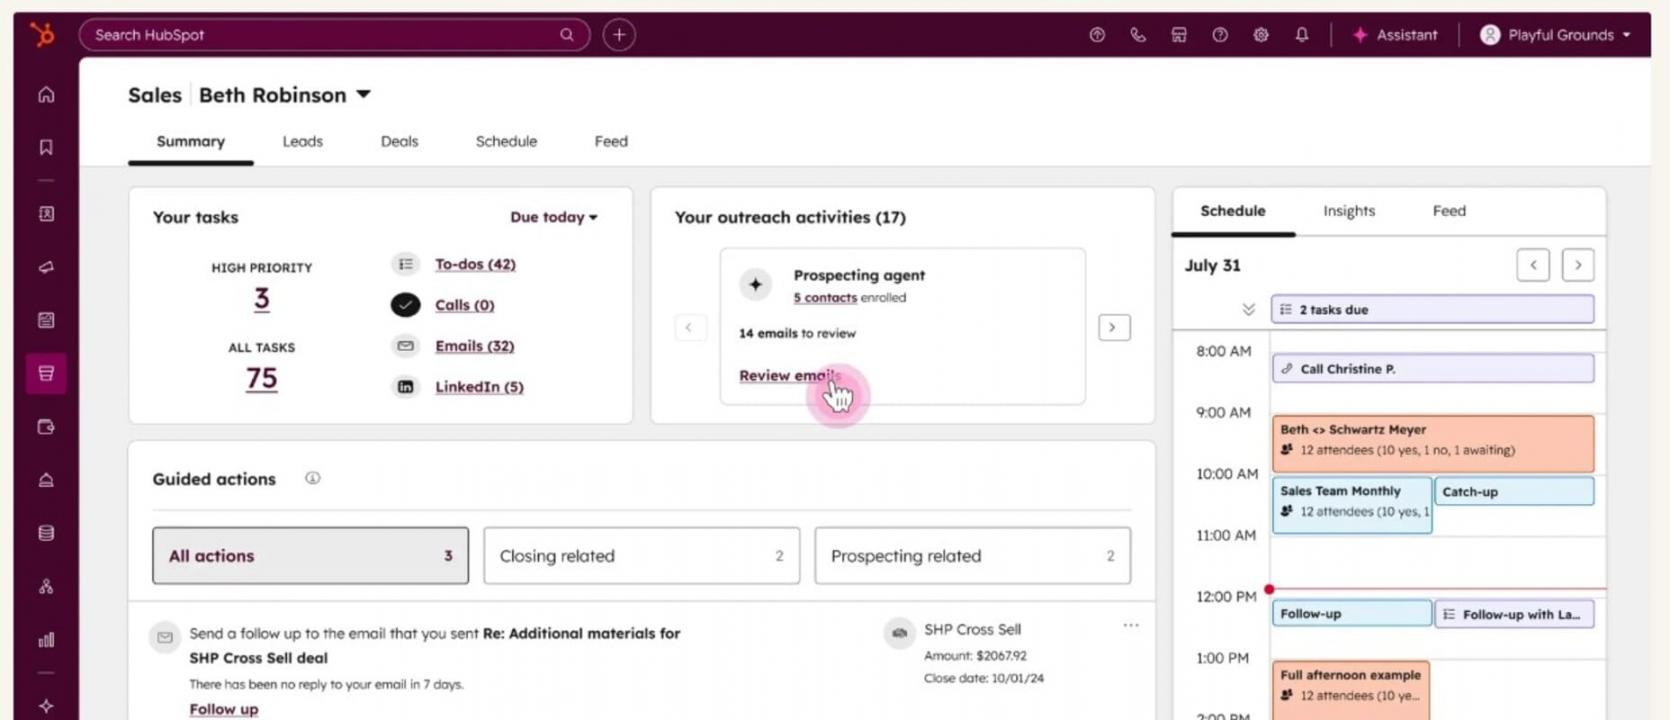Click the plus create button beside search
The height and width of the screenshot is (720, 1670).
[619, 35]
